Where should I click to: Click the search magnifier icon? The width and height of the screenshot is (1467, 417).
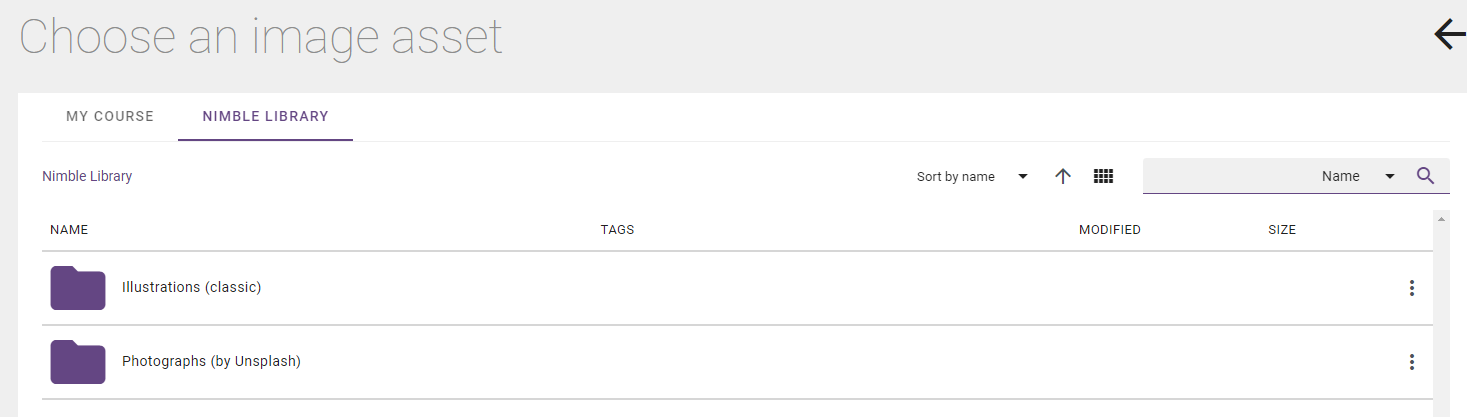(x=1426, y=176)
